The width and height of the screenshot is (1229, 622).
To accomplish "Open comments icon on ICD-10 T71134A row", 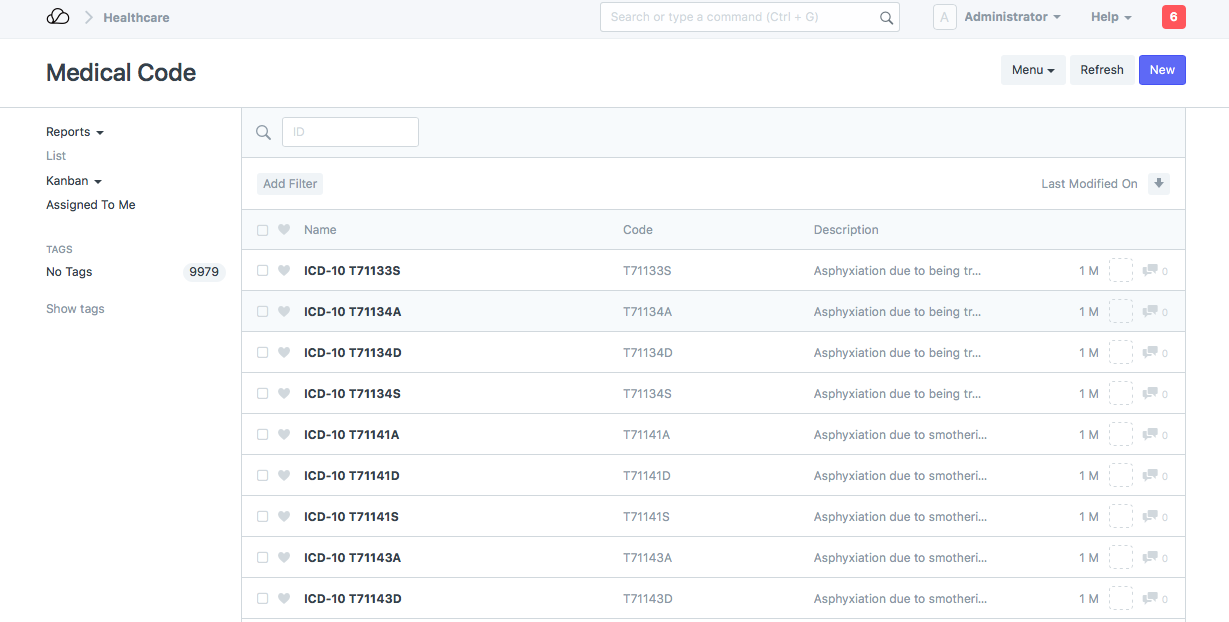I will [1150, 311].
